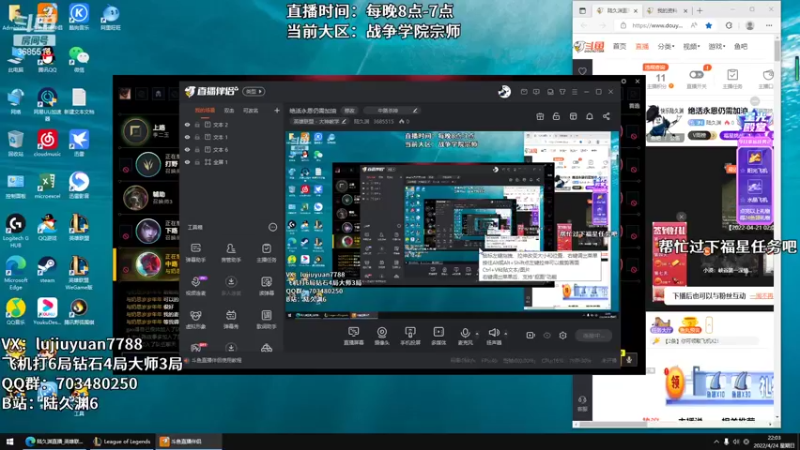
Task: Open the browser more options menu
Action: pos(769,26)
